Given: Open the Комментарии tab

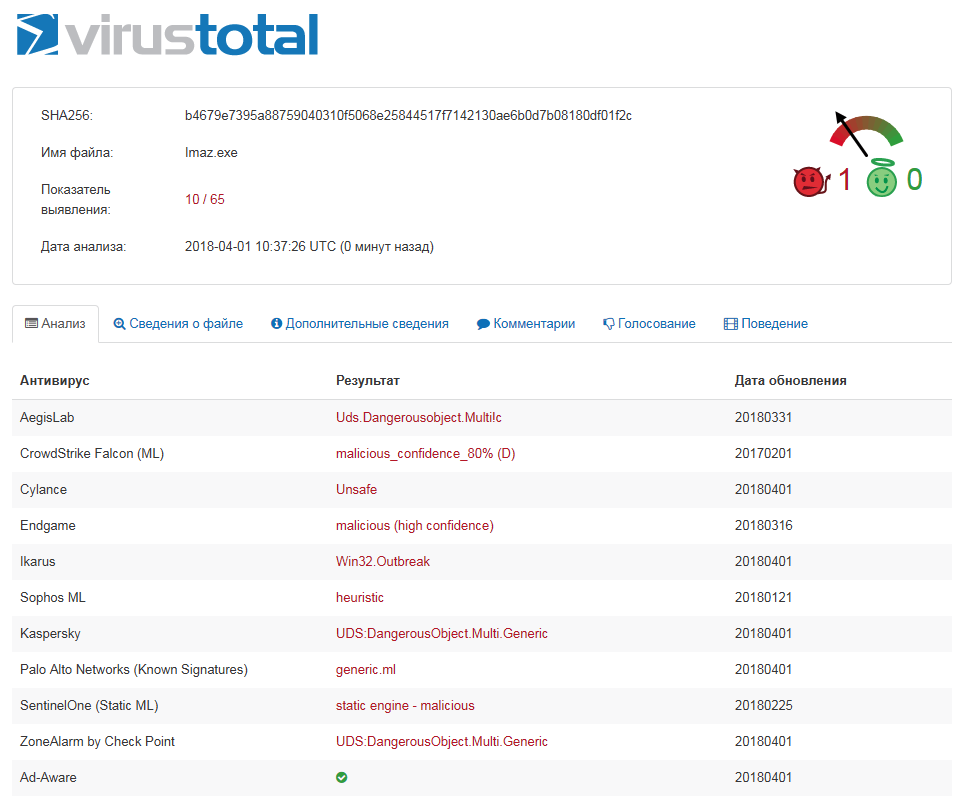Looking at the screenshot, I should pyautogui.click(x=526, y=324).
